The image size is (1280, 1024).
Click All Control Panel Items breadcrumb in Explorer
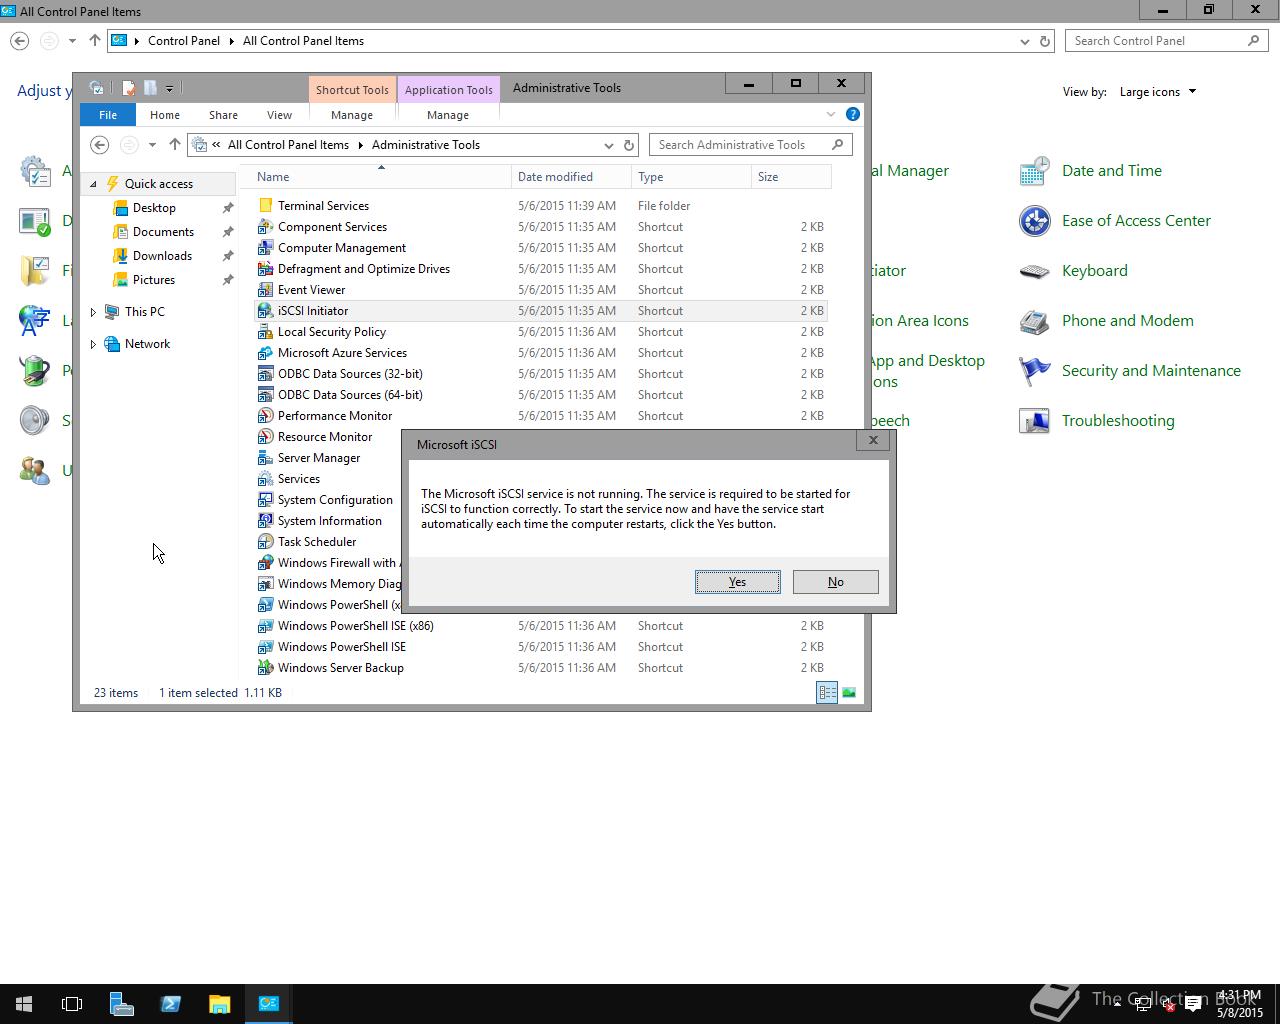288,145
